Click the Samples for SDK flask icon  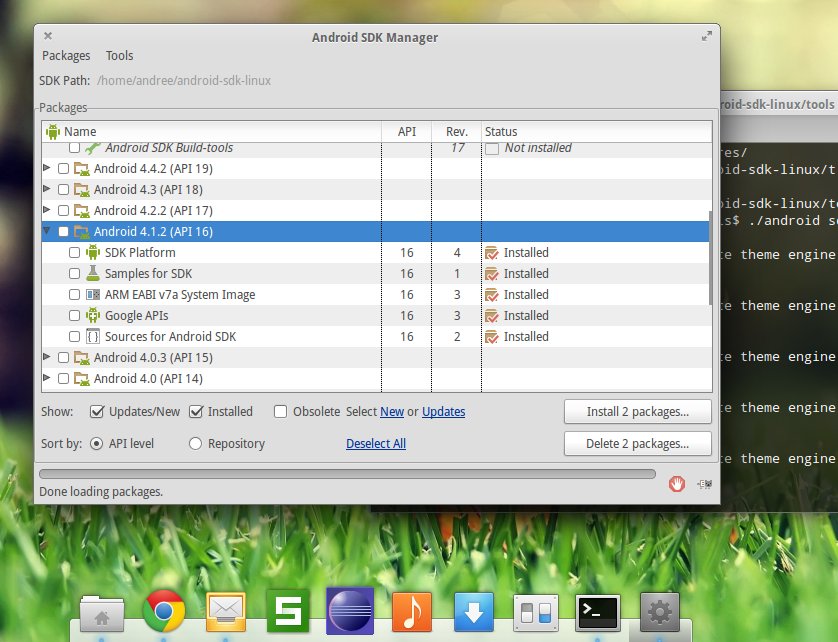click(x=93, y=273)
